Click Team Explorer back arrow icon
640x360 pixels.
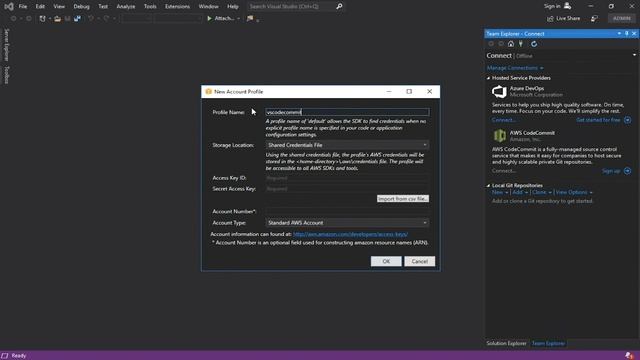(491, 44)
